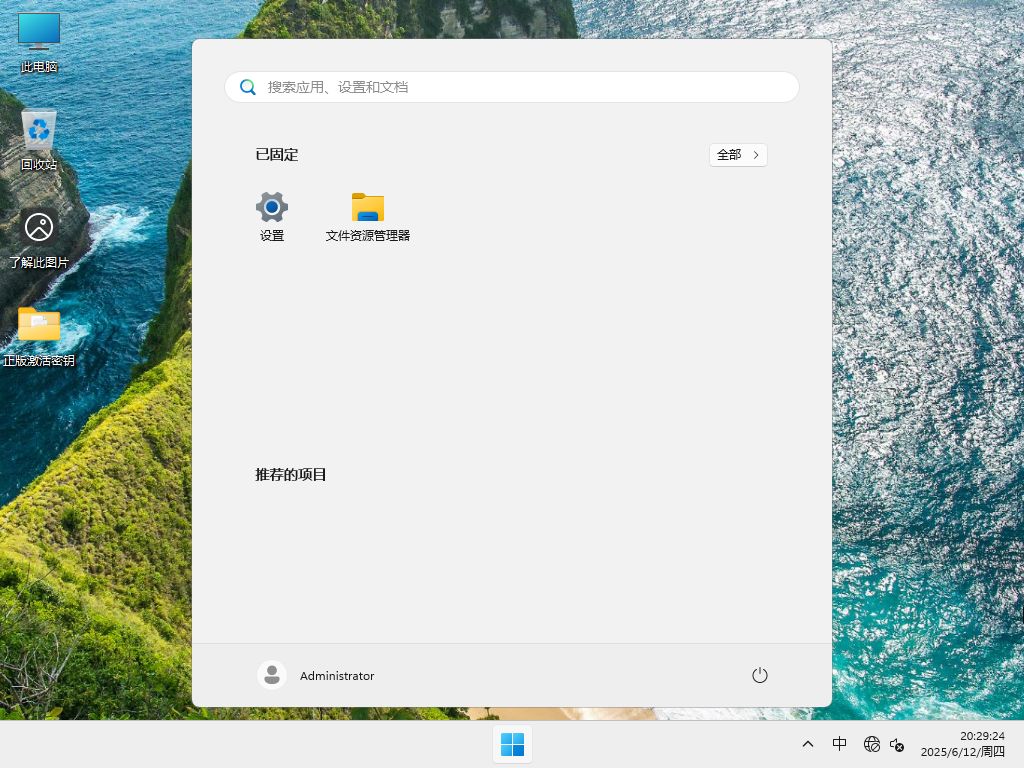Click the chevron arrow next to 全部
1024x768 pixels.
click(755, 155)
